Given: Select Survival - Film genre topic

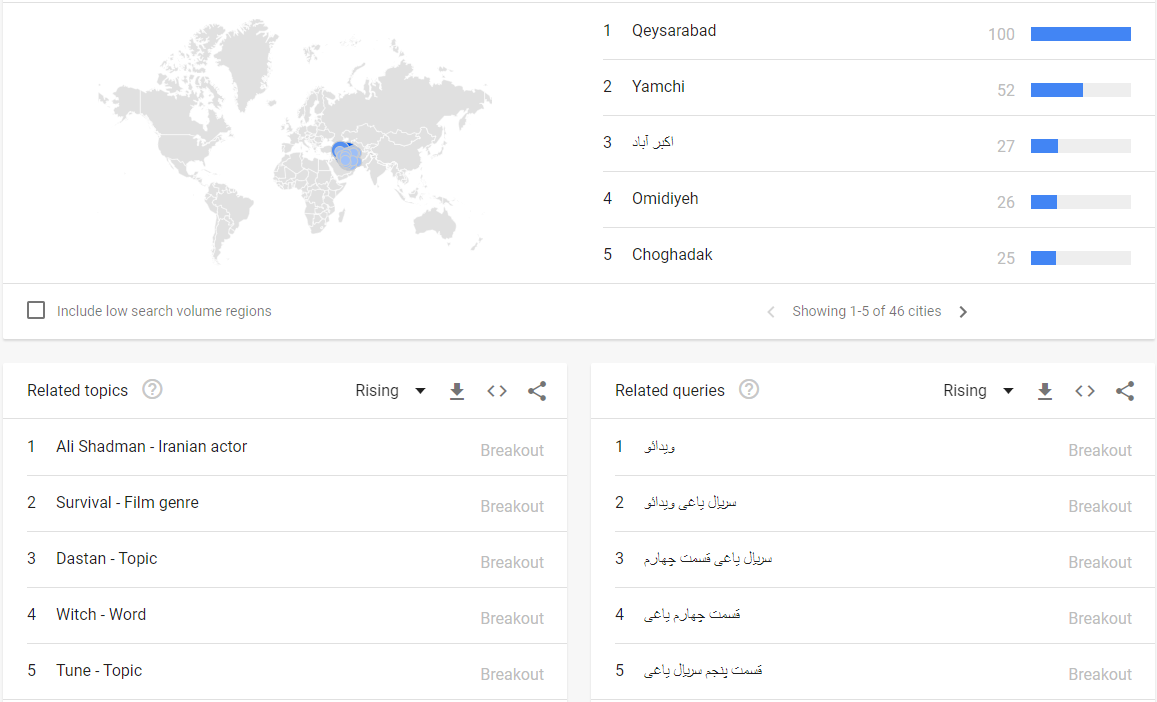Looking at the screenshot, I should click(x=128, y=503).
